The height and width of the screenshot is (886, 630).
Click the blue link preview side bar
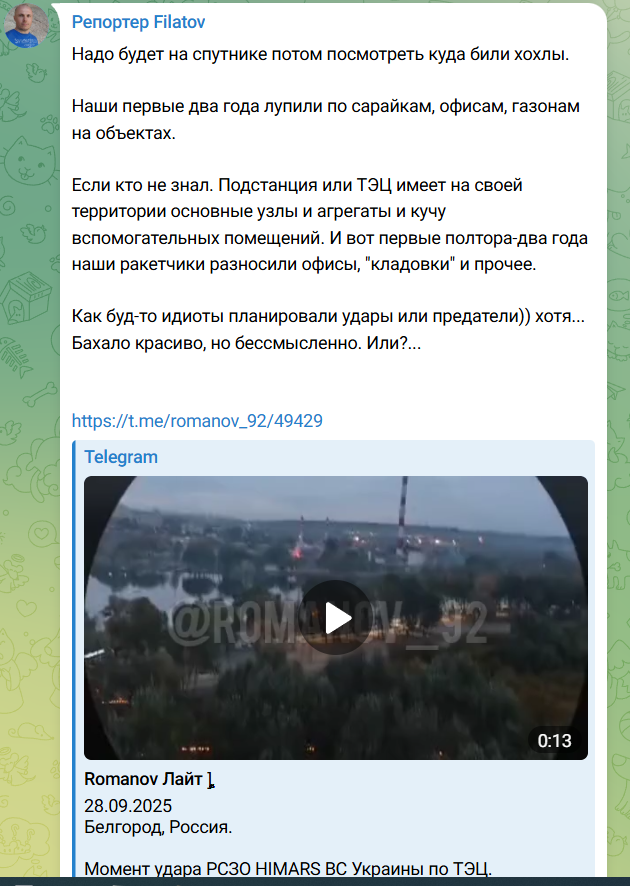73,658
